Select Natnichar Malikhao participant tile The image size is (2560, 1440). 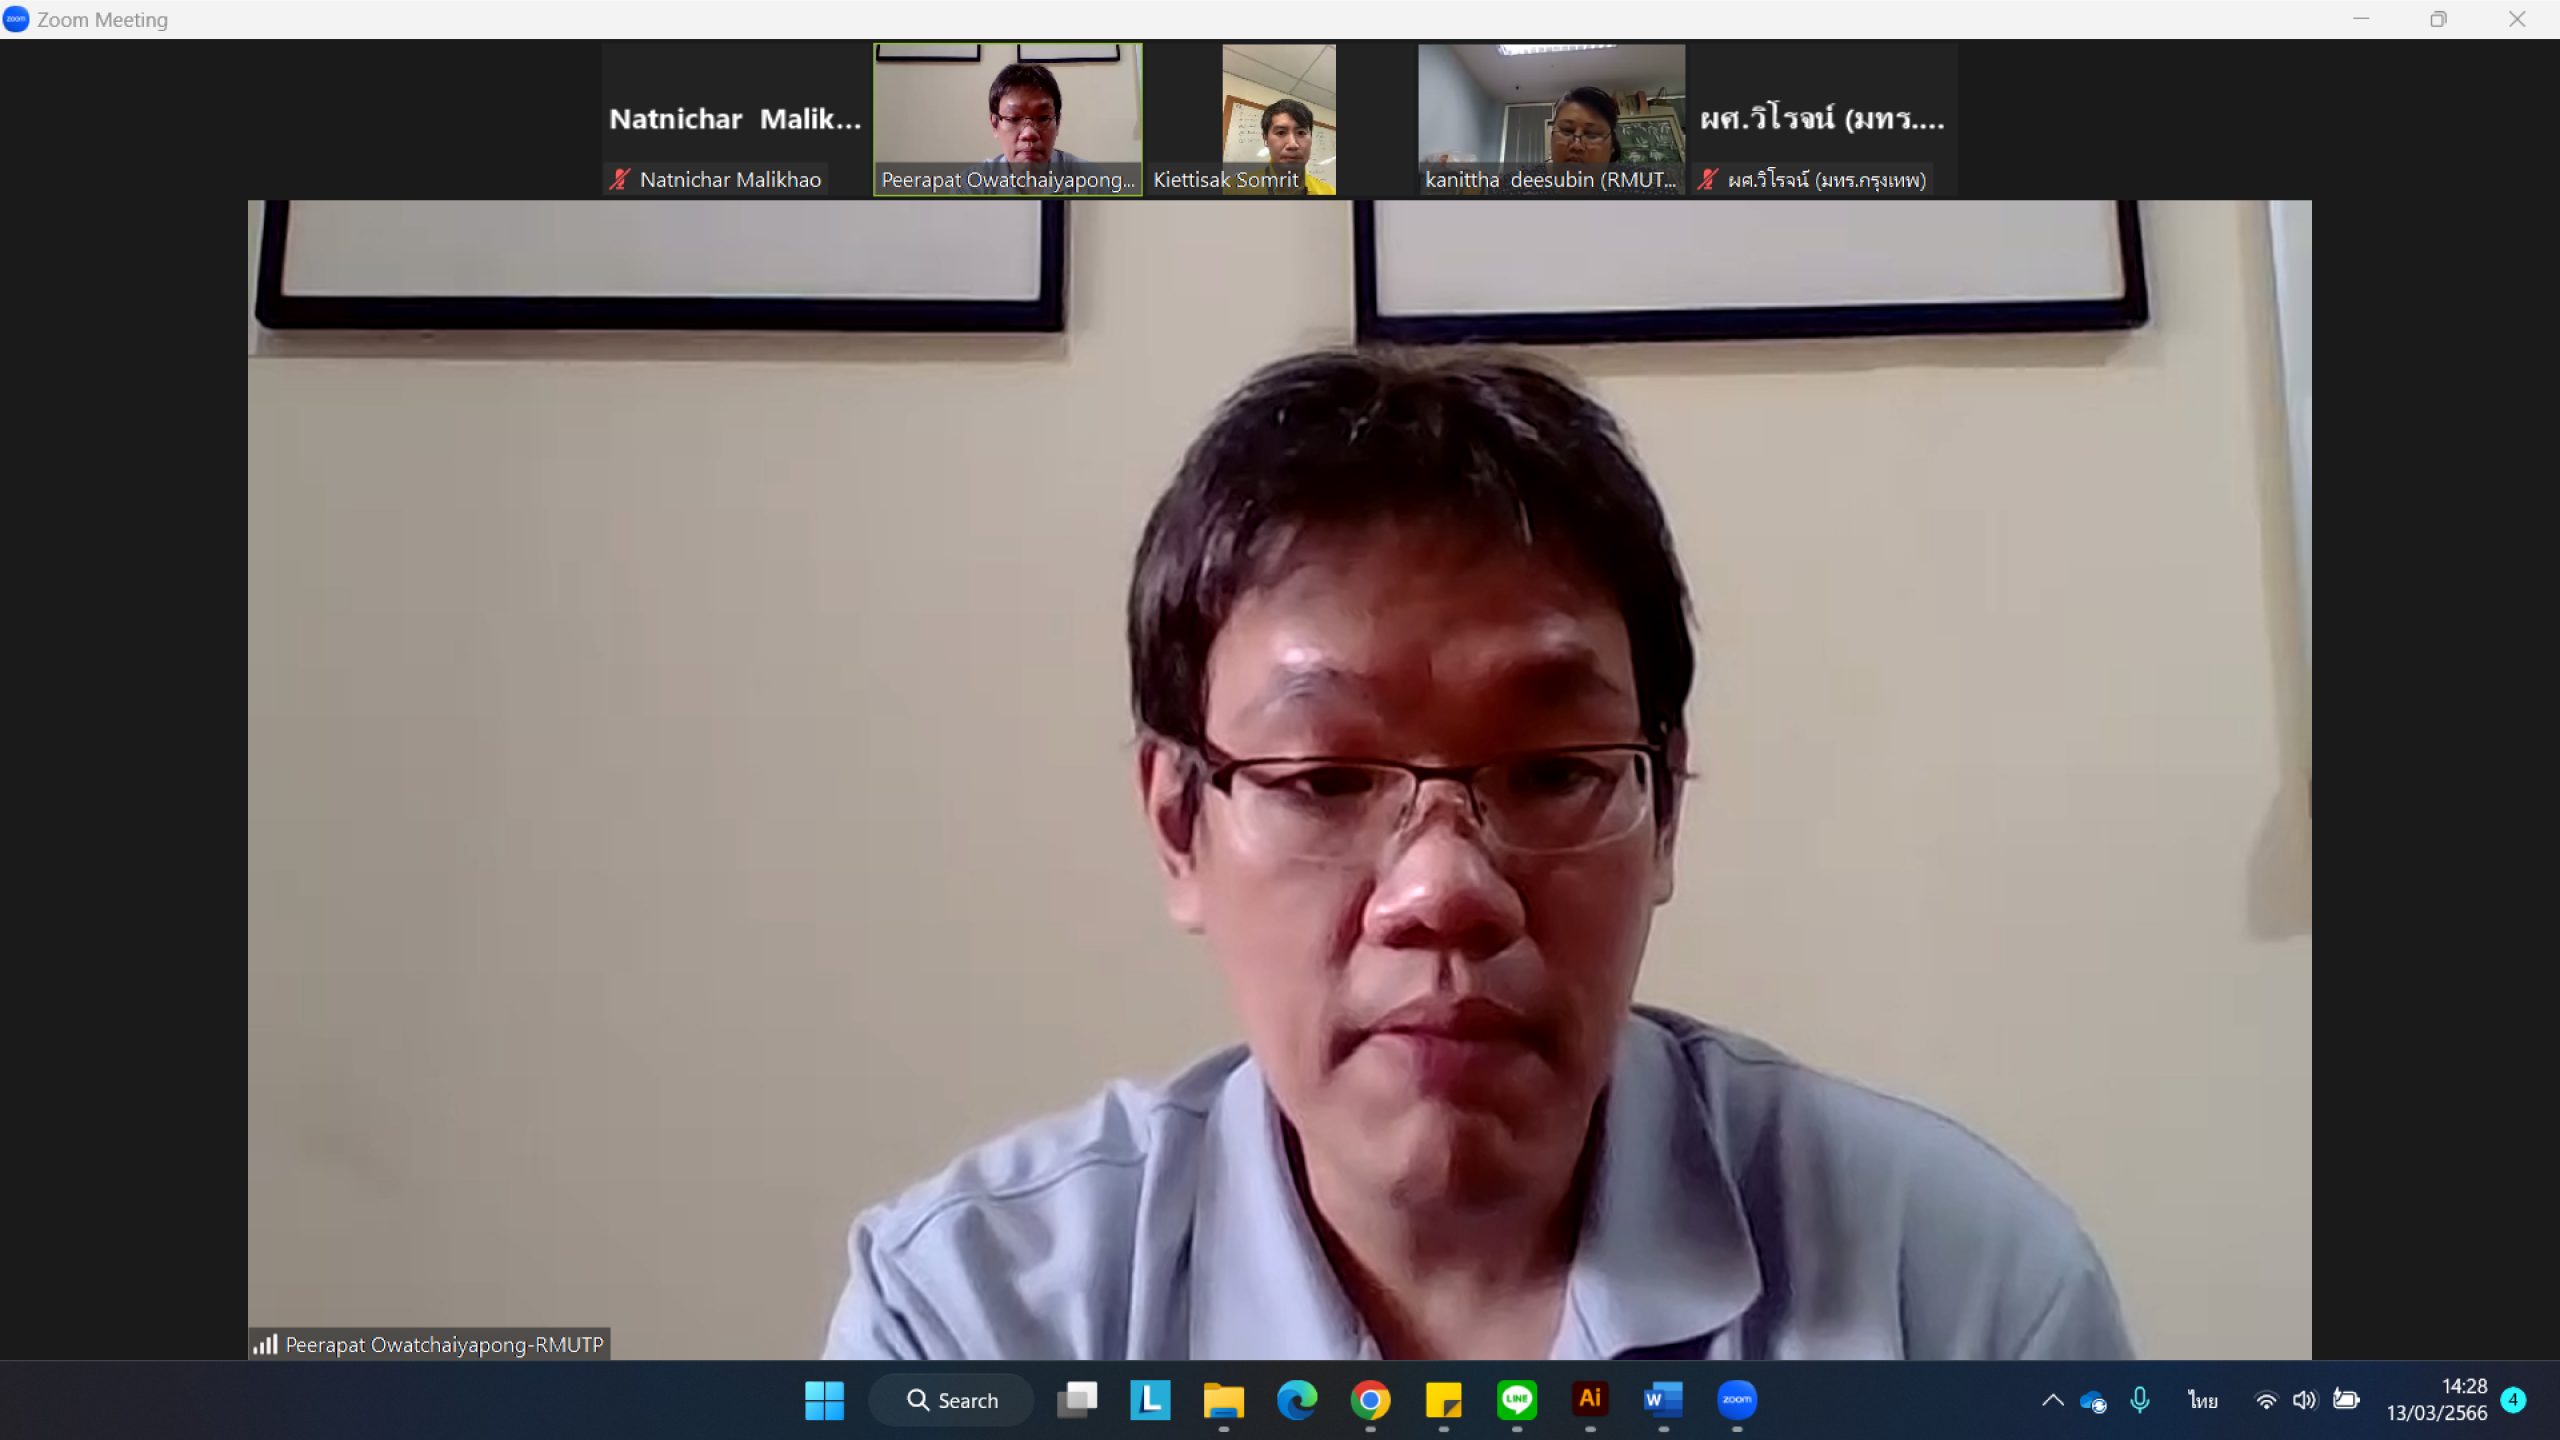[x=736, y=119]
